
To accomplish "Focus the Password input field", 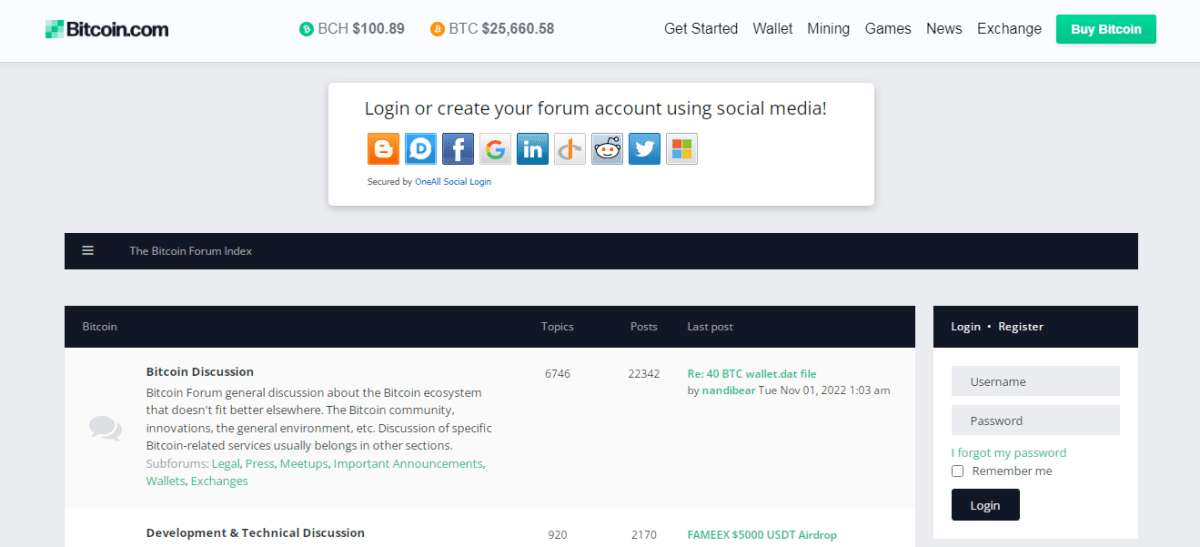I will (1035, 420).
